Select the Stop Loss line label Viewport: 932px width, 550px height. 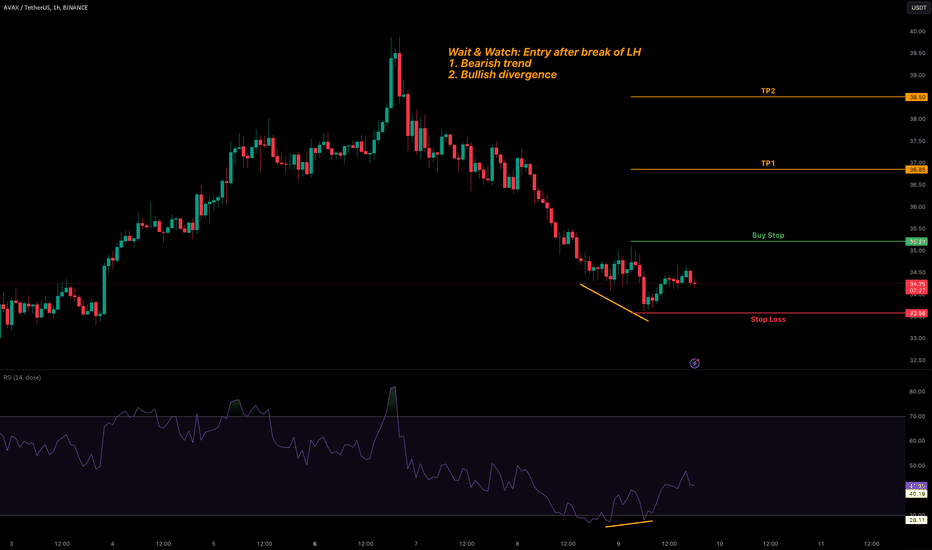(768, 319)
